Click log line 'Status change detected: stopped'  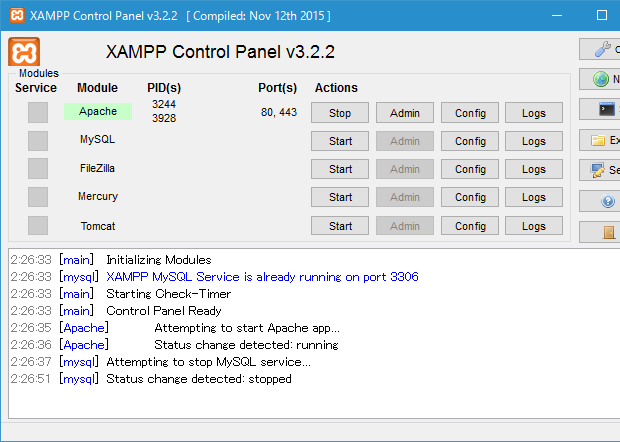[x=199, y=379]
